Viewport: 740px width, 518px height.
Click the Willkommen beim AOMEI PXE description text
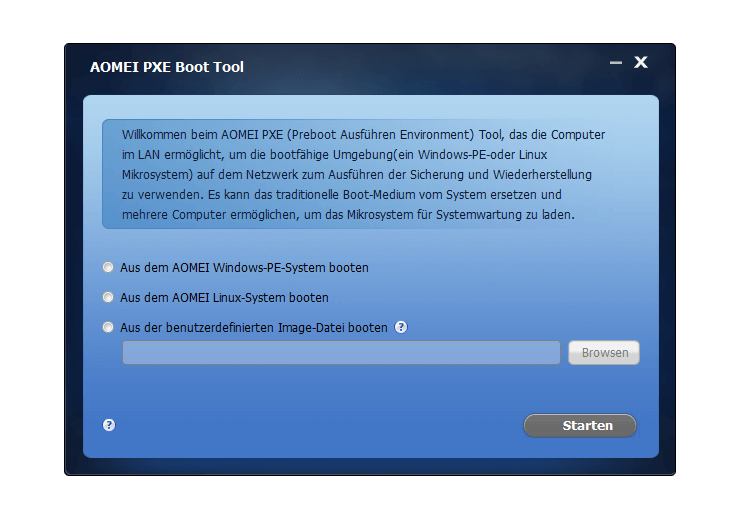tap(363, 175)
